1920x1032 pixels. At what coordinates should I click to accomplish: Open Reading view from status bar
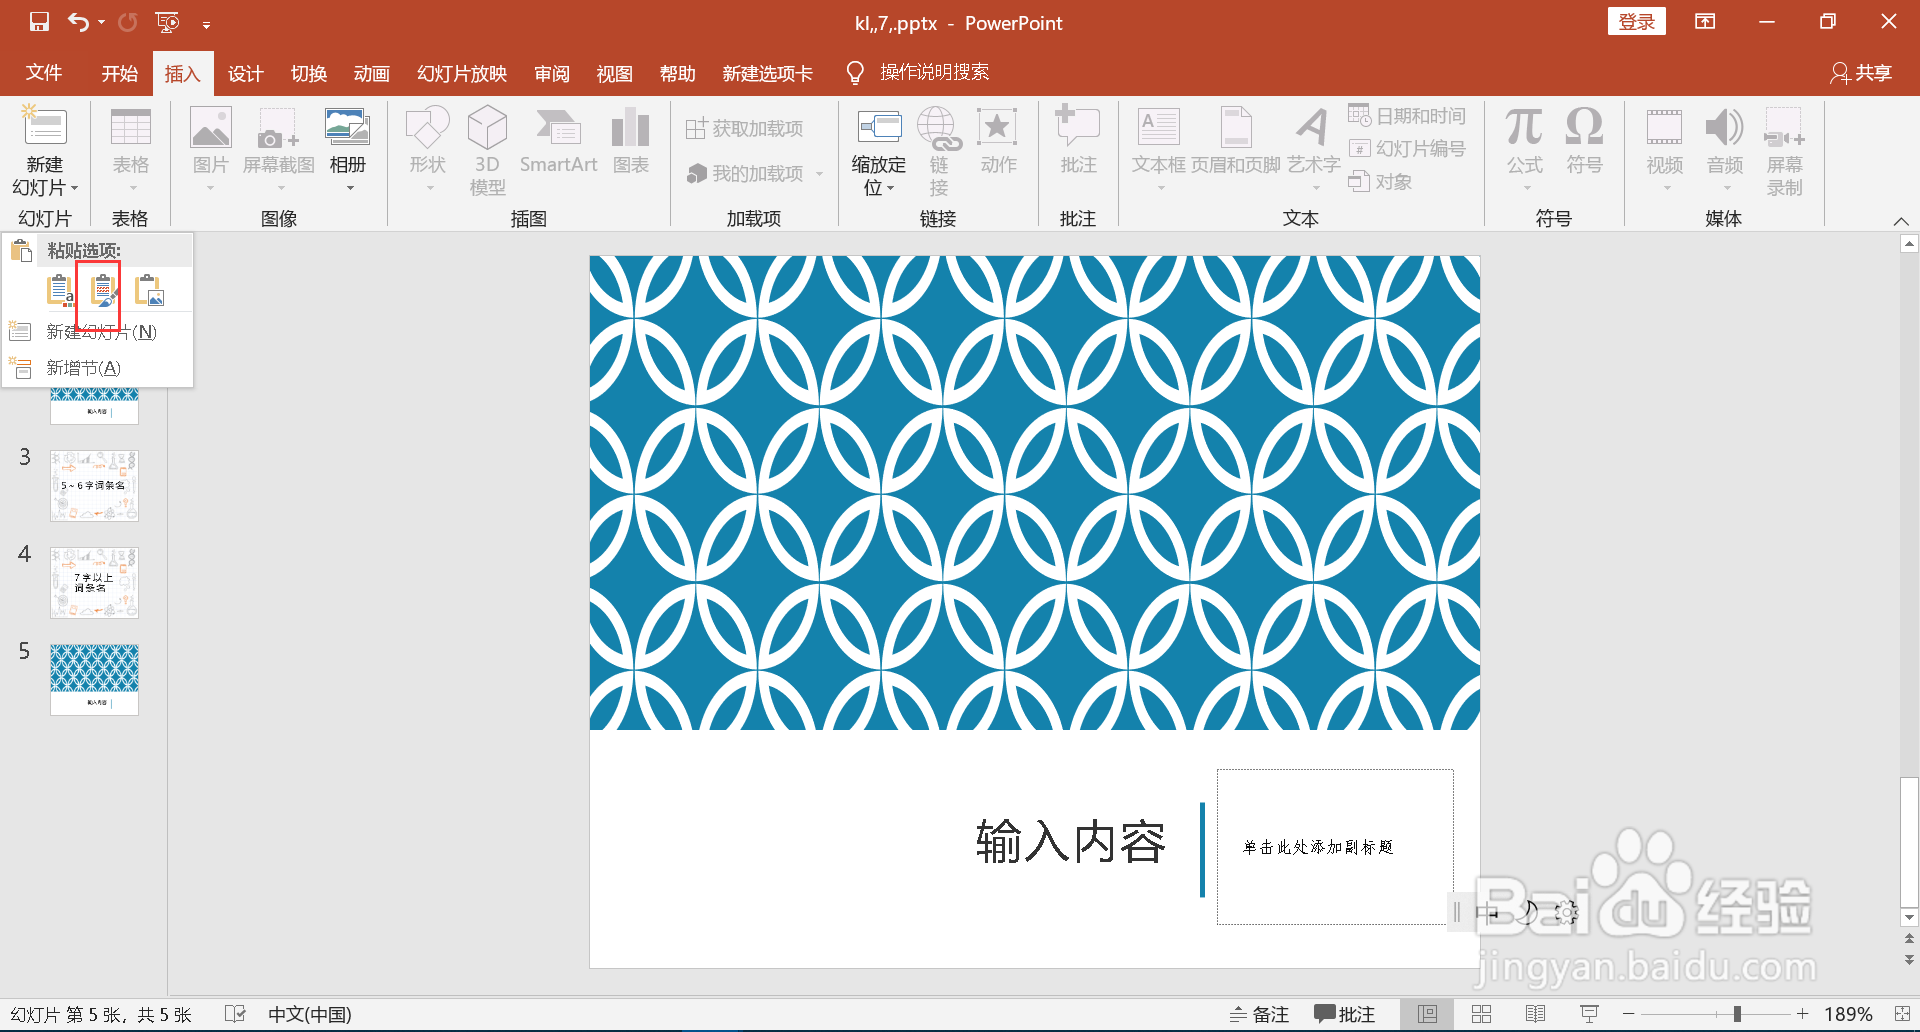[1535, 1014]
